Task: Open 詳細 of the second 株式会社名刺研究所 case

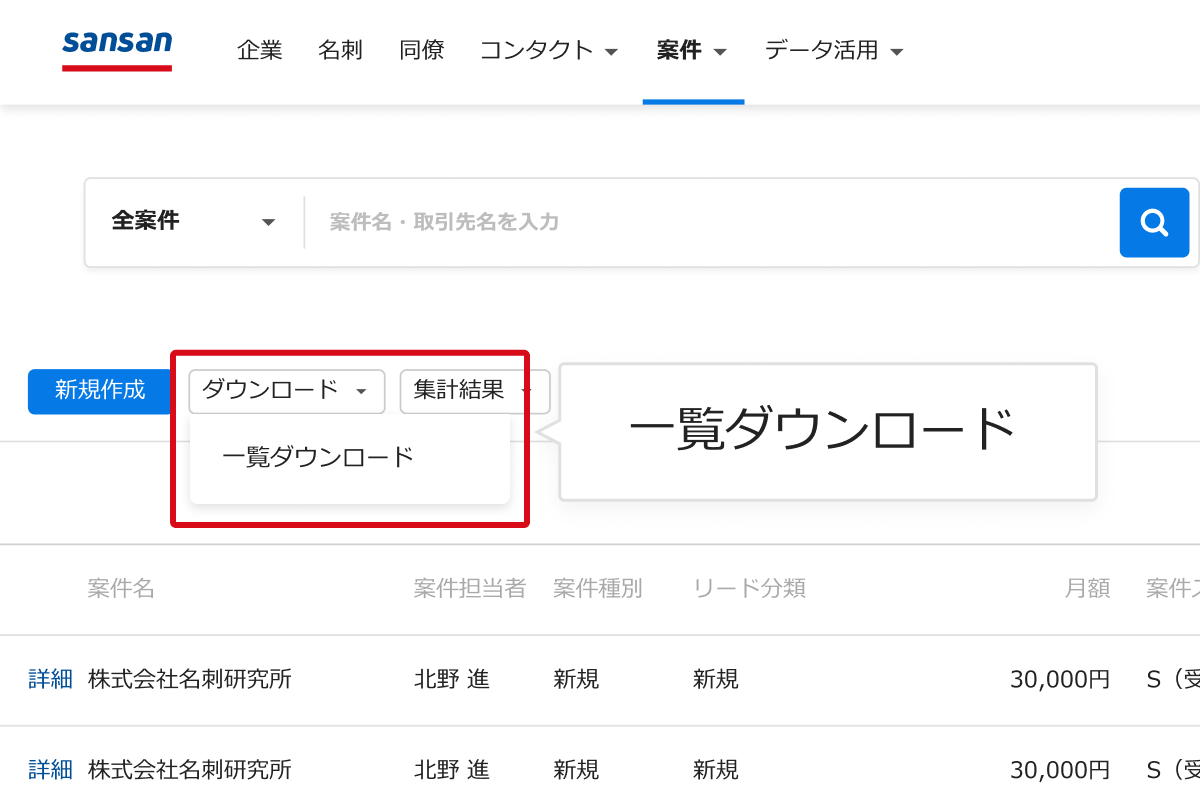Action: point(50,770)
